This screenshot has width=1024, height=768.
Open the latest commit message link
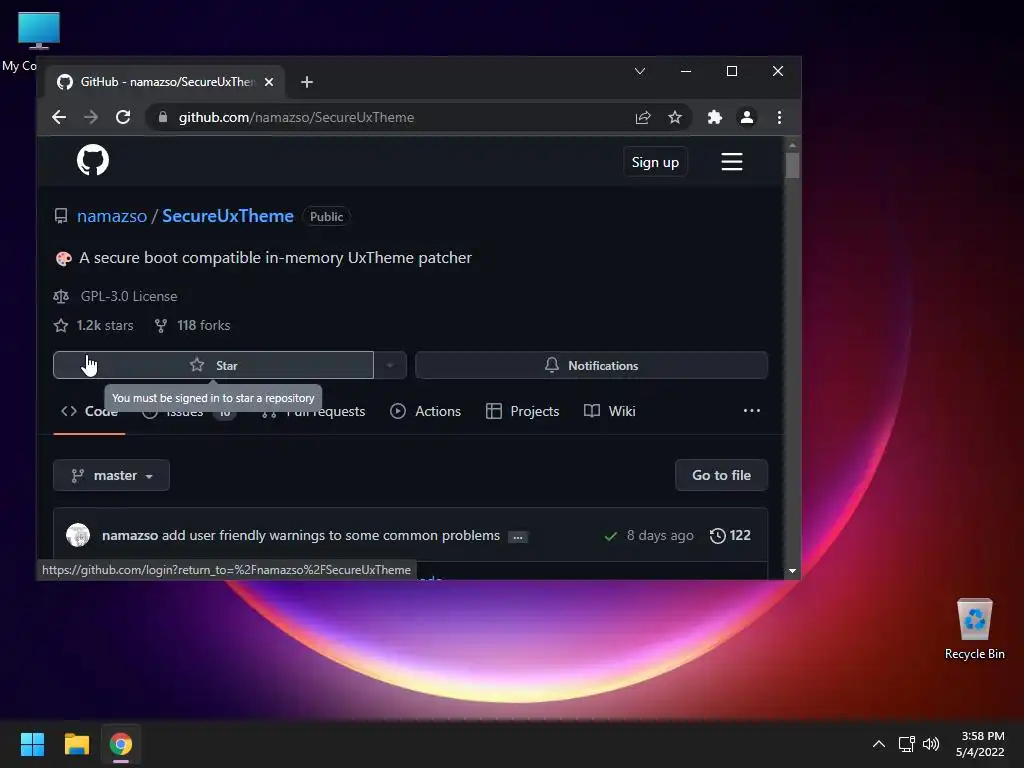330,536
